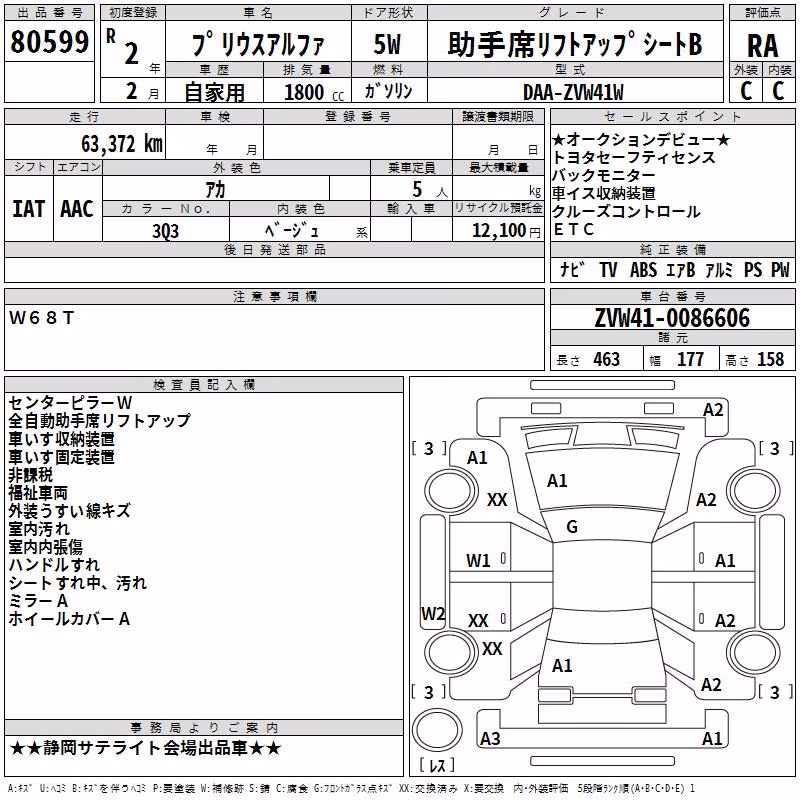
Task: Select length value 463
Action: pyautogui.click(x=607, y=359)
